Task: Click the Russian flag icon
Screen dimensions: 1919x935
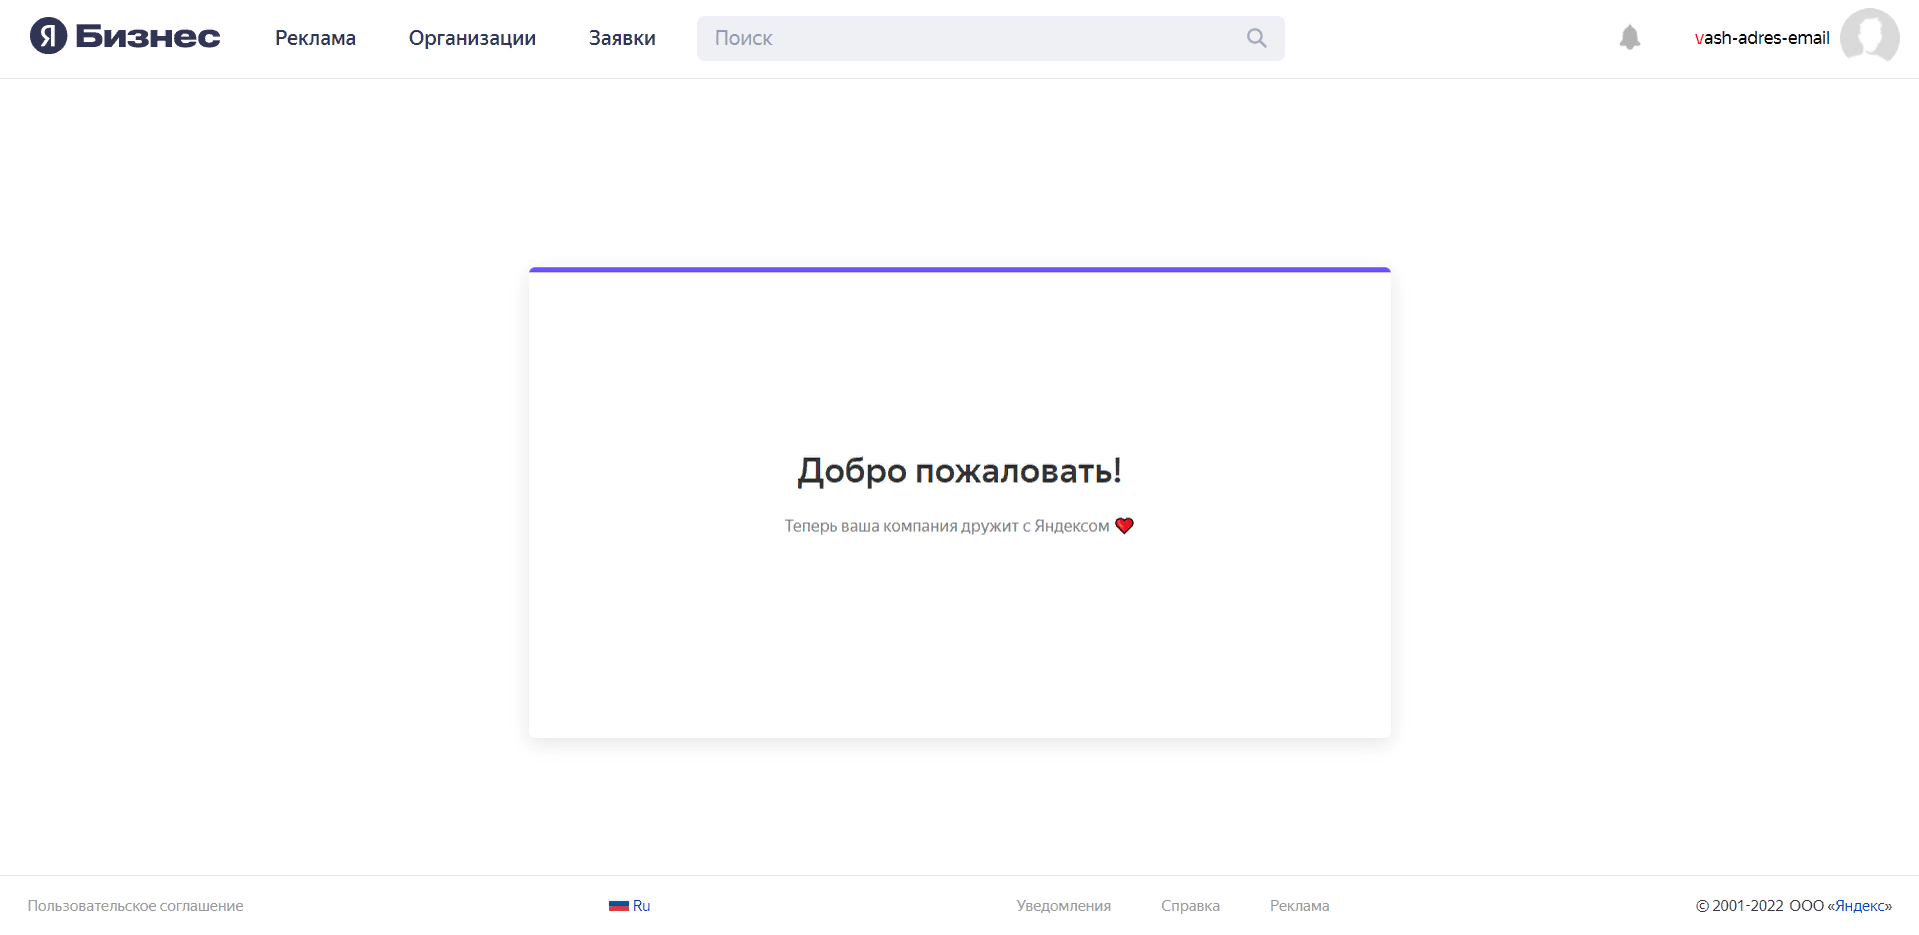Action: [x=618, y=906]
